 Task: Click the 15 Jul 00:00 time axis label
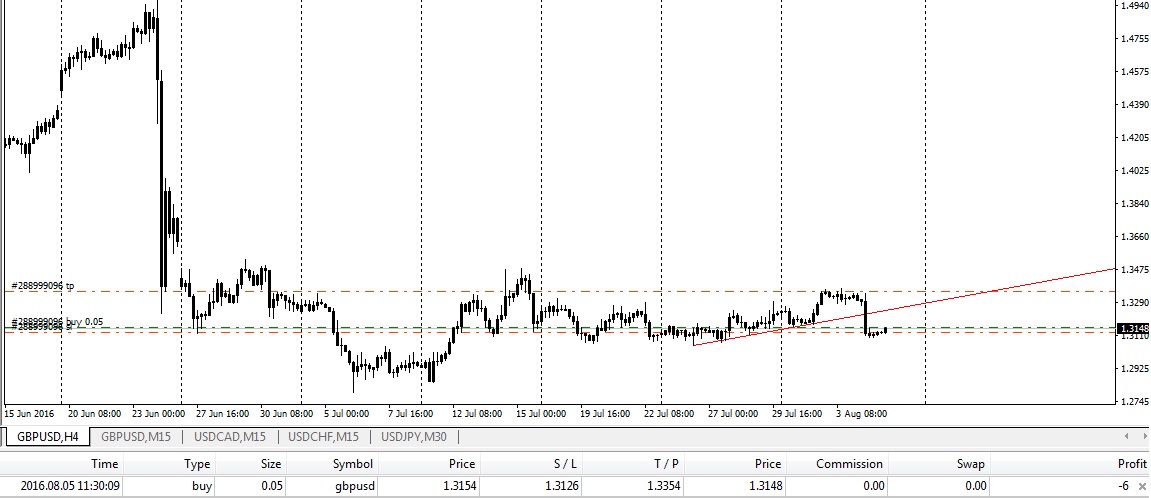pyautogui.click(x=541, y=414)
